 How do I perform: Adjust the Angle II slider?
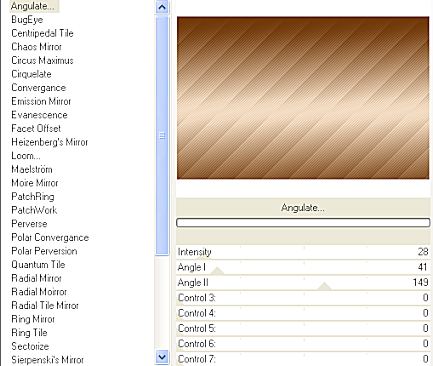(x=303, y=283)
